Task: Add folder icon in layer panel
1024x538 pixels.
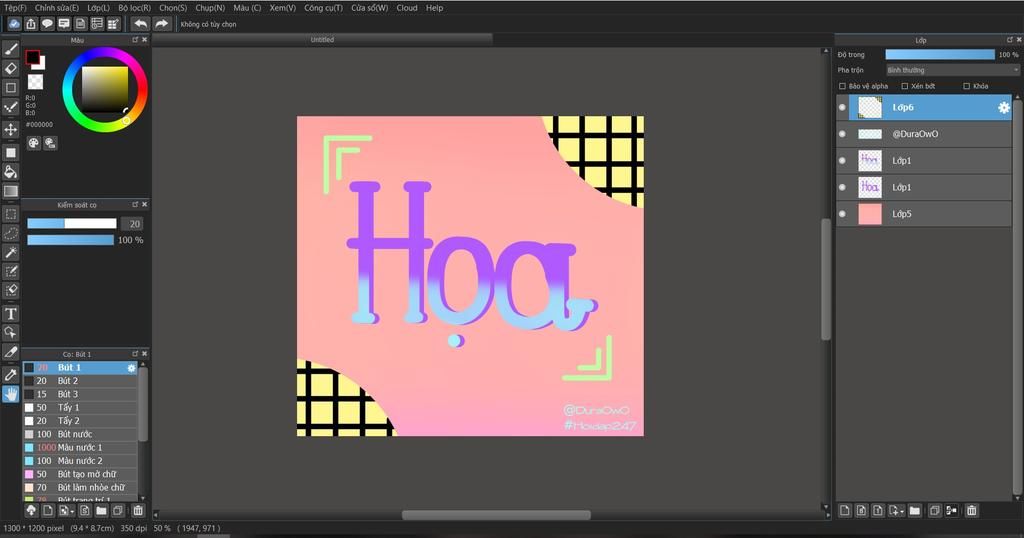Action: [x=914, y=511]
